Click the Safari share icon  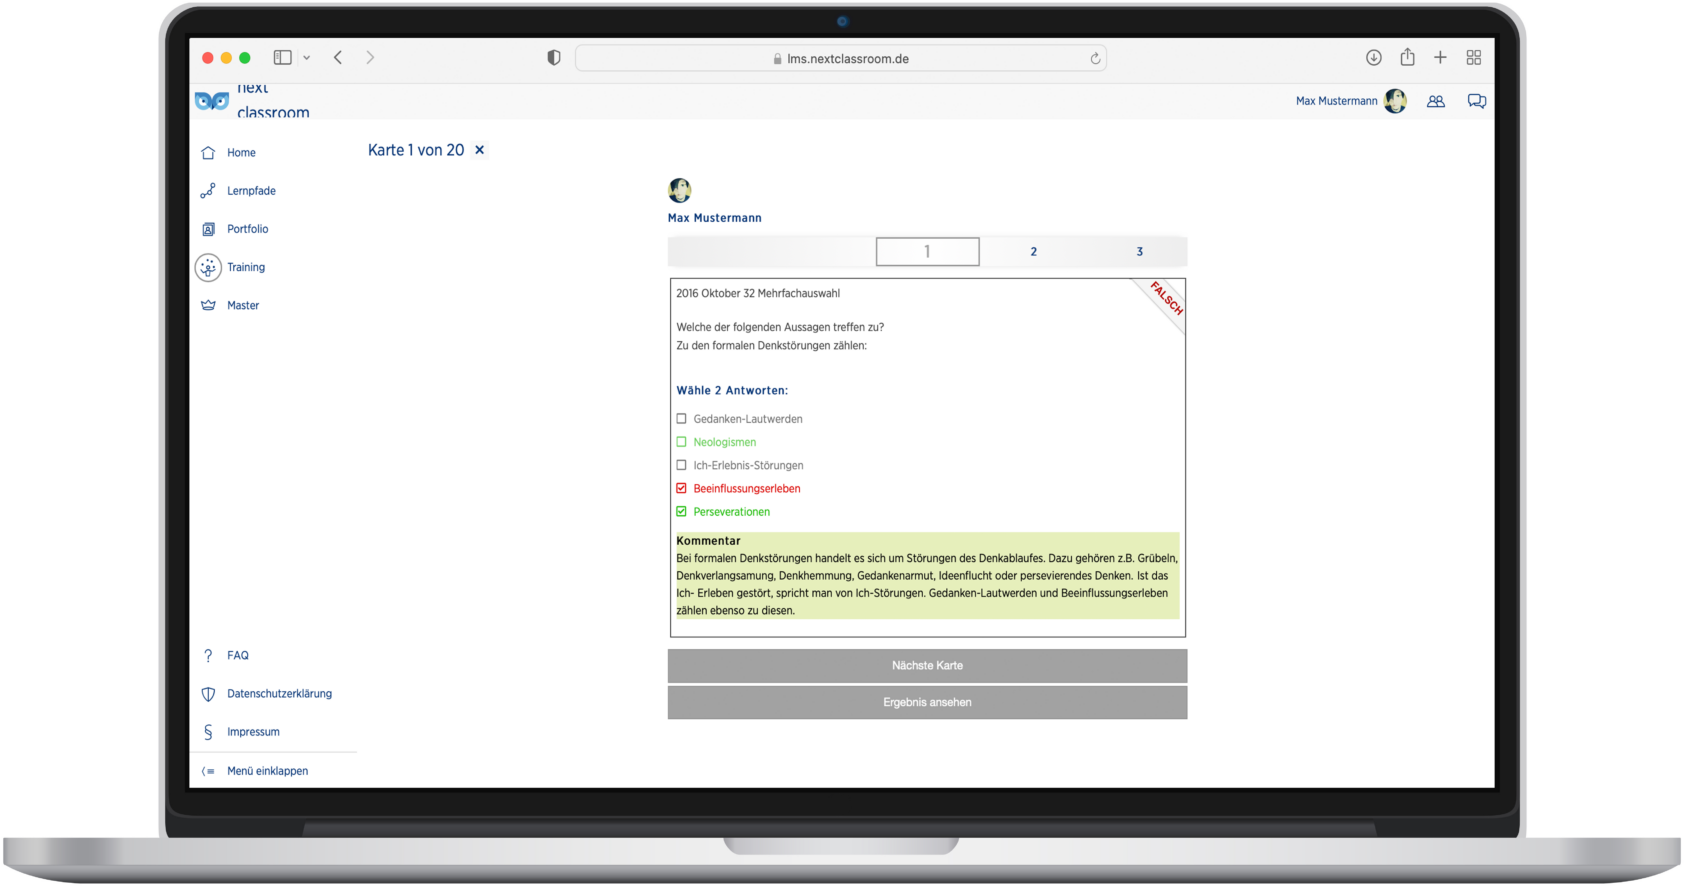point(1407,58)
